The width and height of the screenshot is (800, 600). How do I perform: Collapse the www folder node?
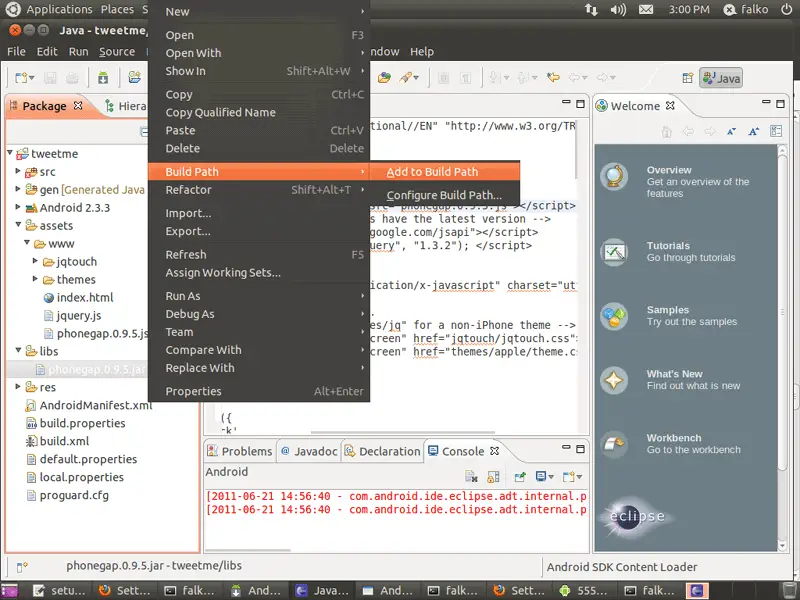pos(27,243)
